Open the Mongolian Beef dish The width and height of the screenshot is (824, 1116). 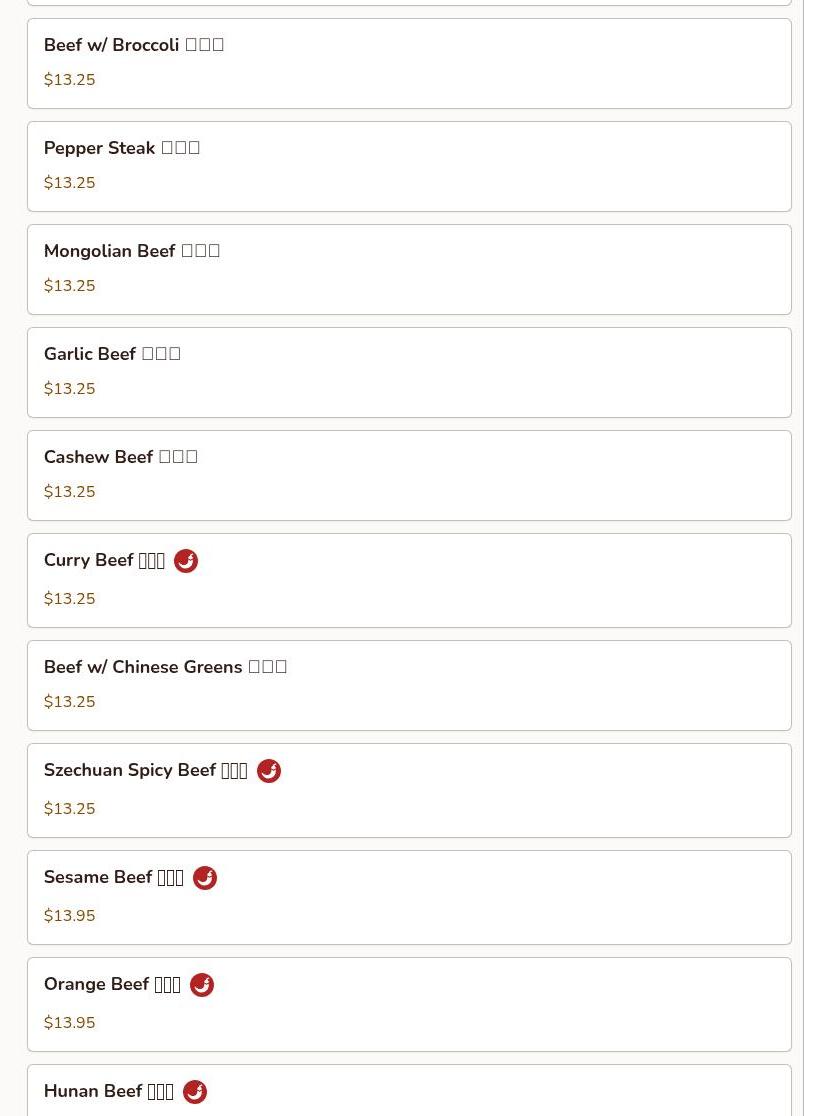click(409, 269)
